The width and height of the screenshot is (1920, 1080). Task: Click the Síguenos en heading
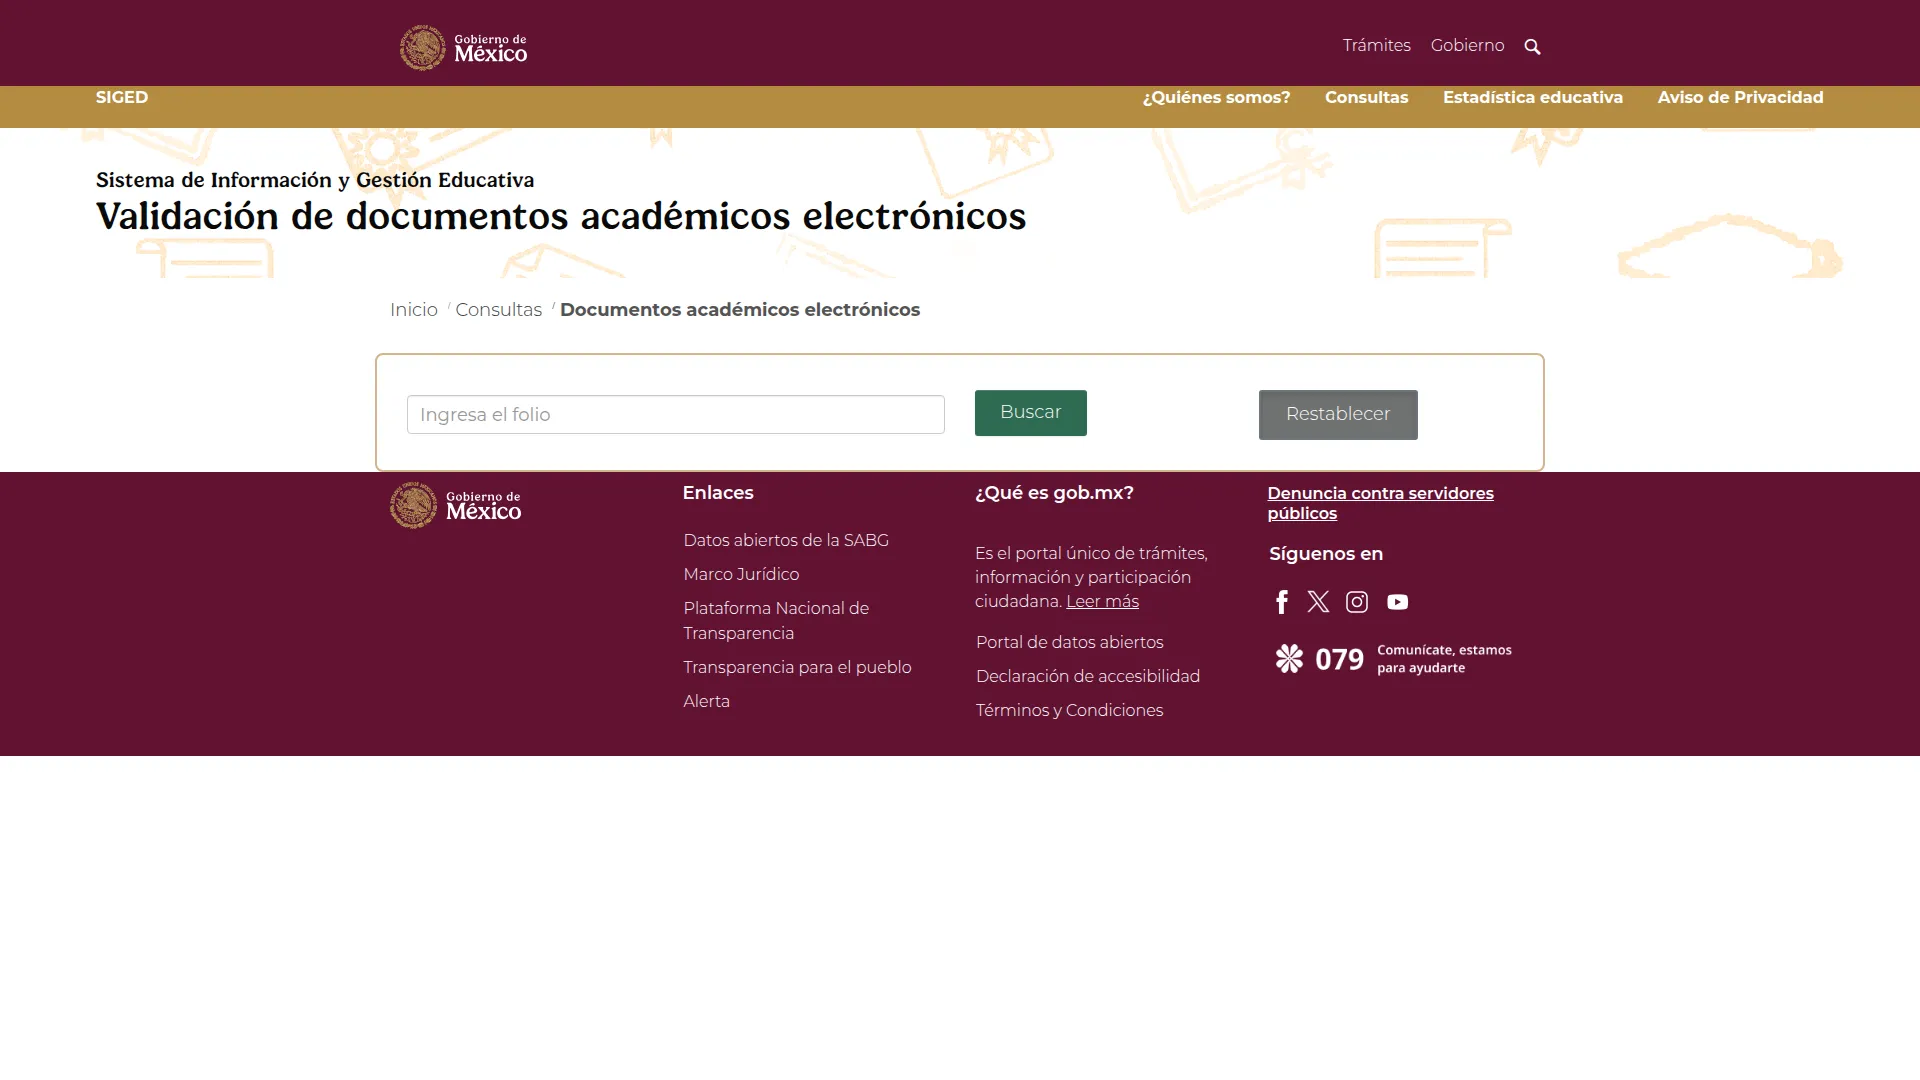[x=1326, y=554]
